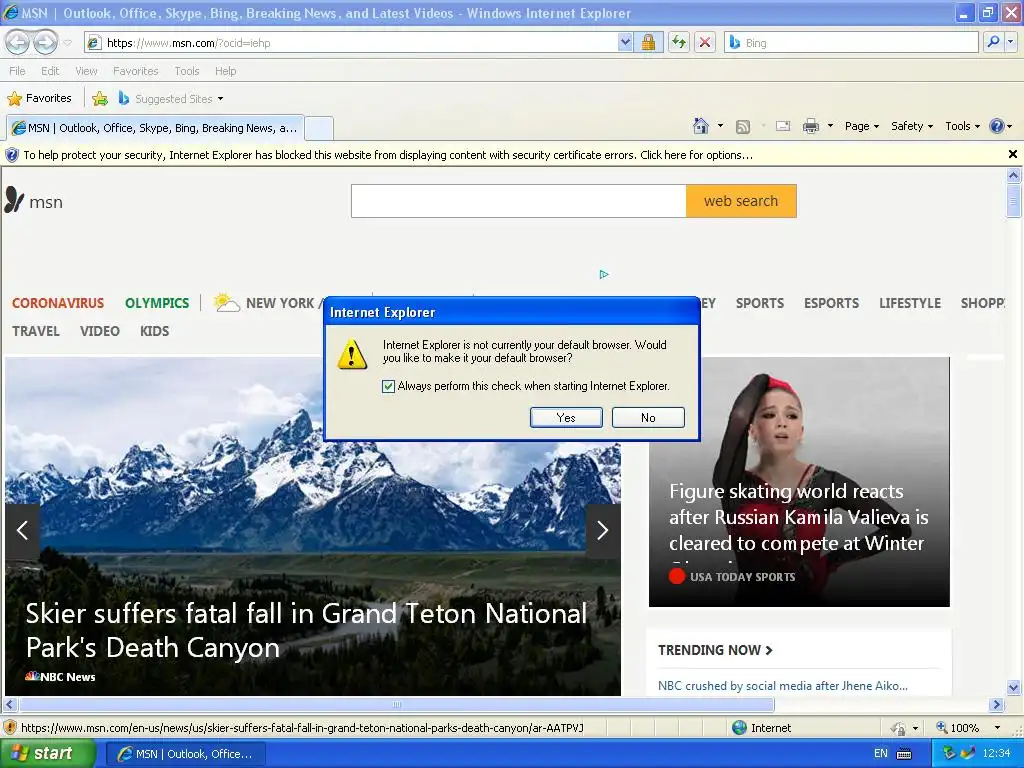
Task: Open the View menu
Action: (x=86, y=71)
